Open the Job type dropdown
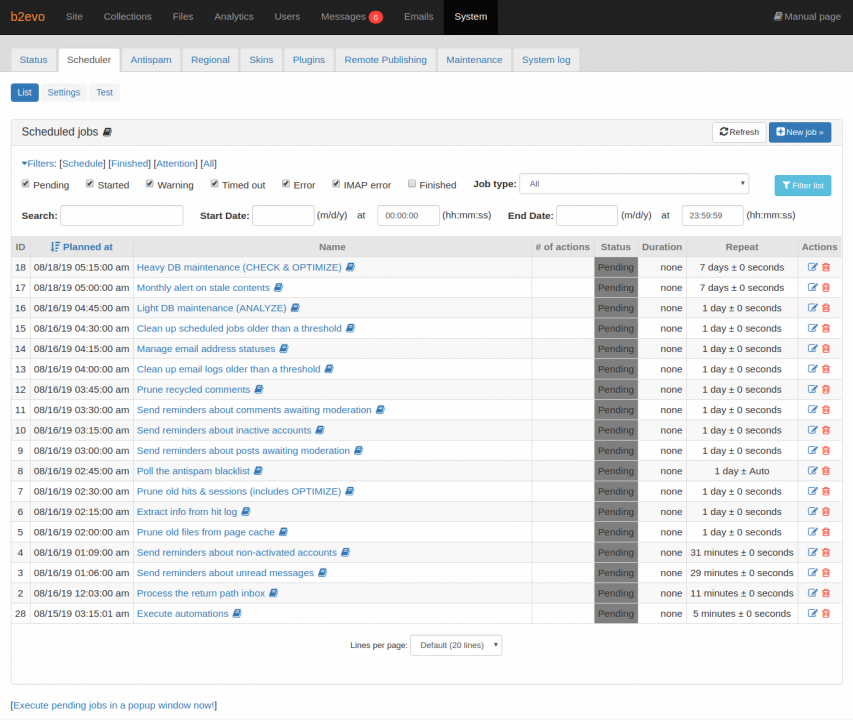 tap(634, 184)
